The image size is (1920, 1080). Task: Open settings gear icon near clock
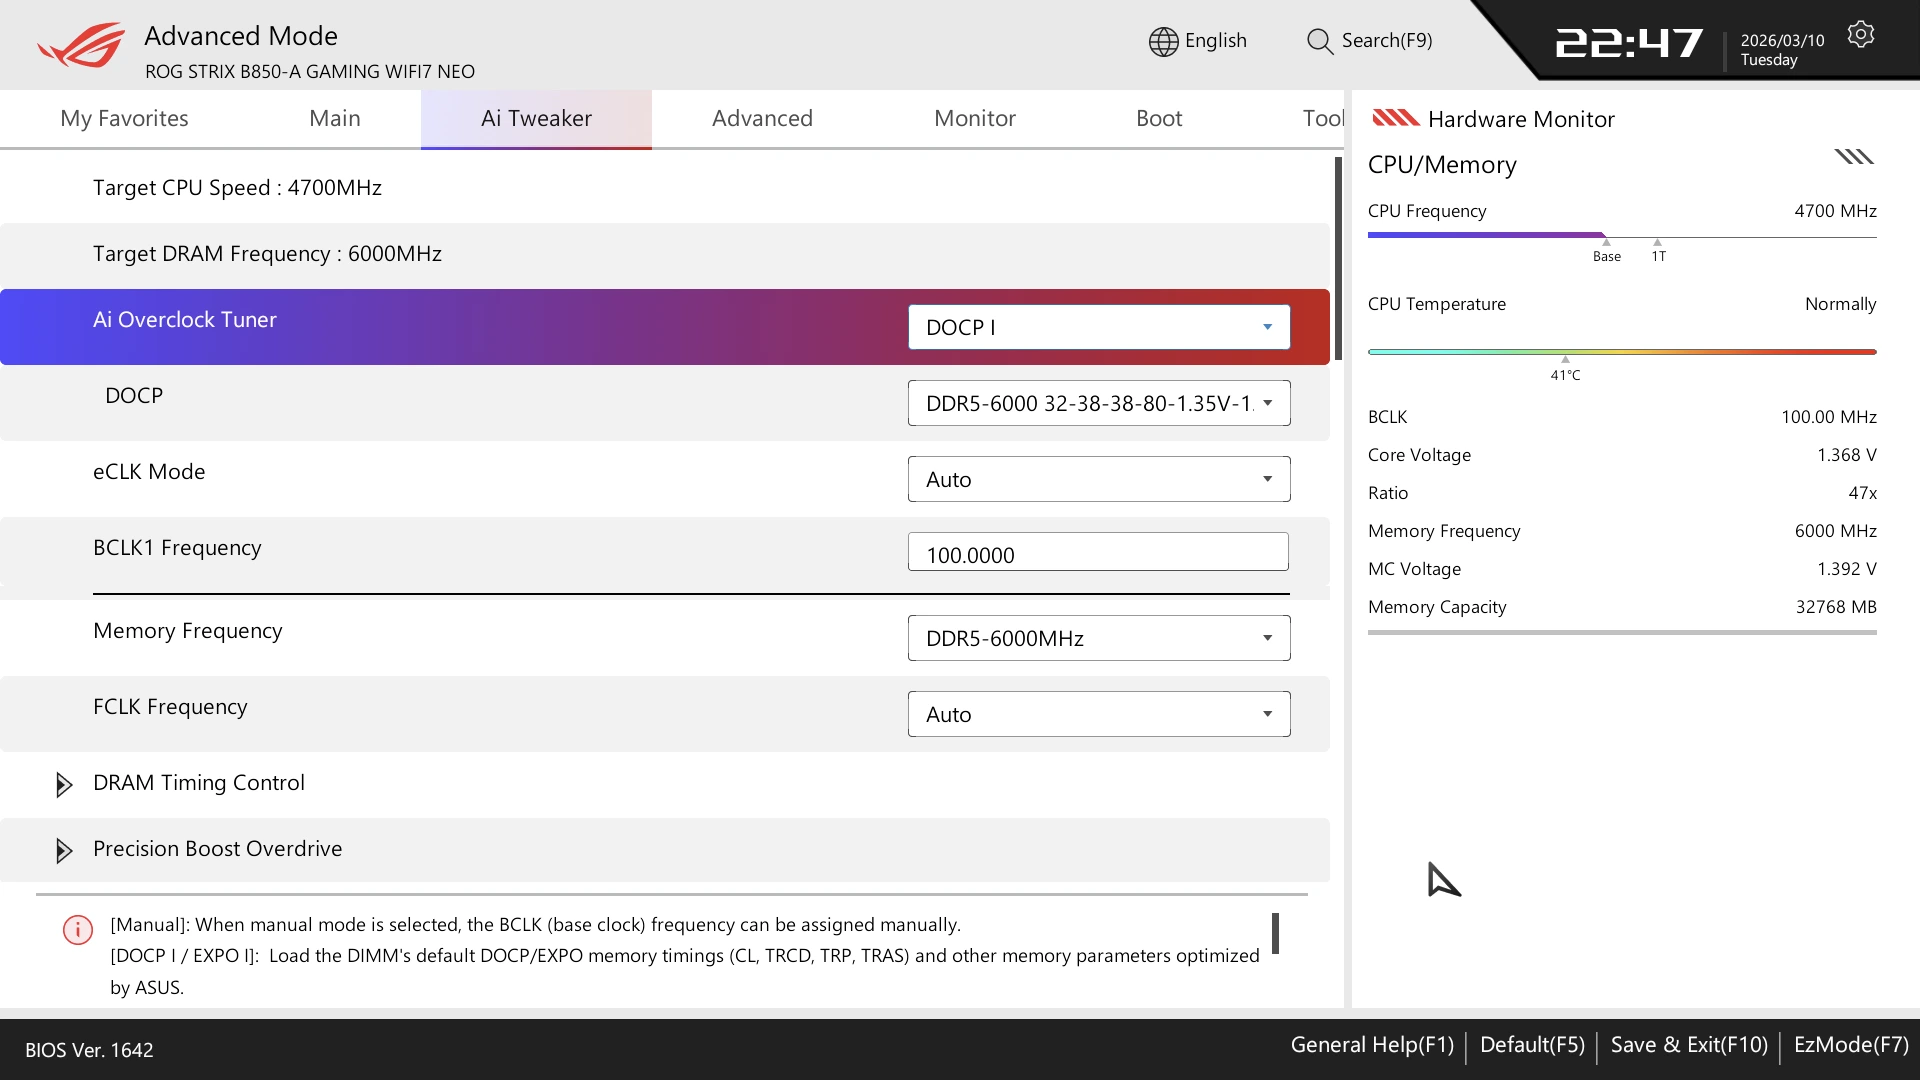tap(1860, 35)
